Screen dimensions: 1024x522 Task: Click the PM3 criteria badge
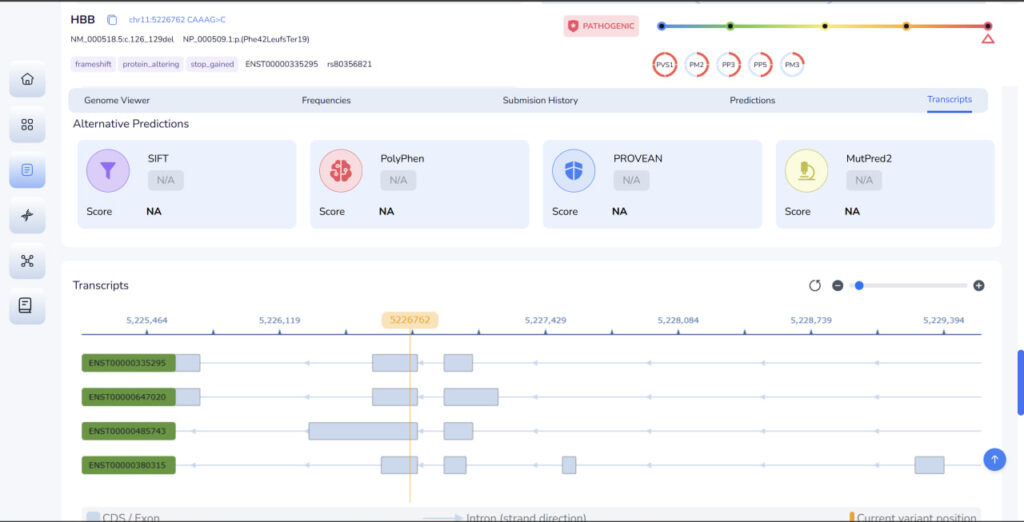pos(792,65)
